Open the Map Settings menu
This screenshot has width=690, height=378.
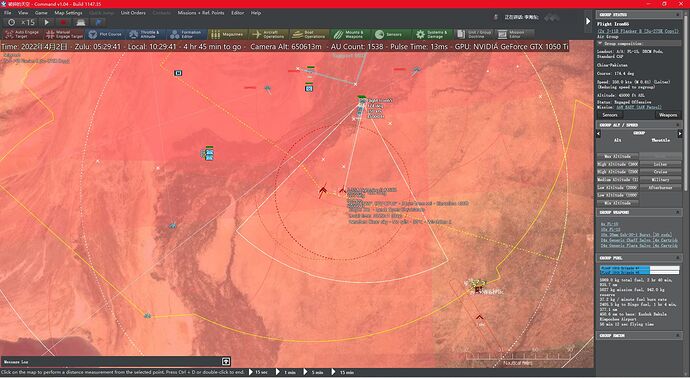68,13
